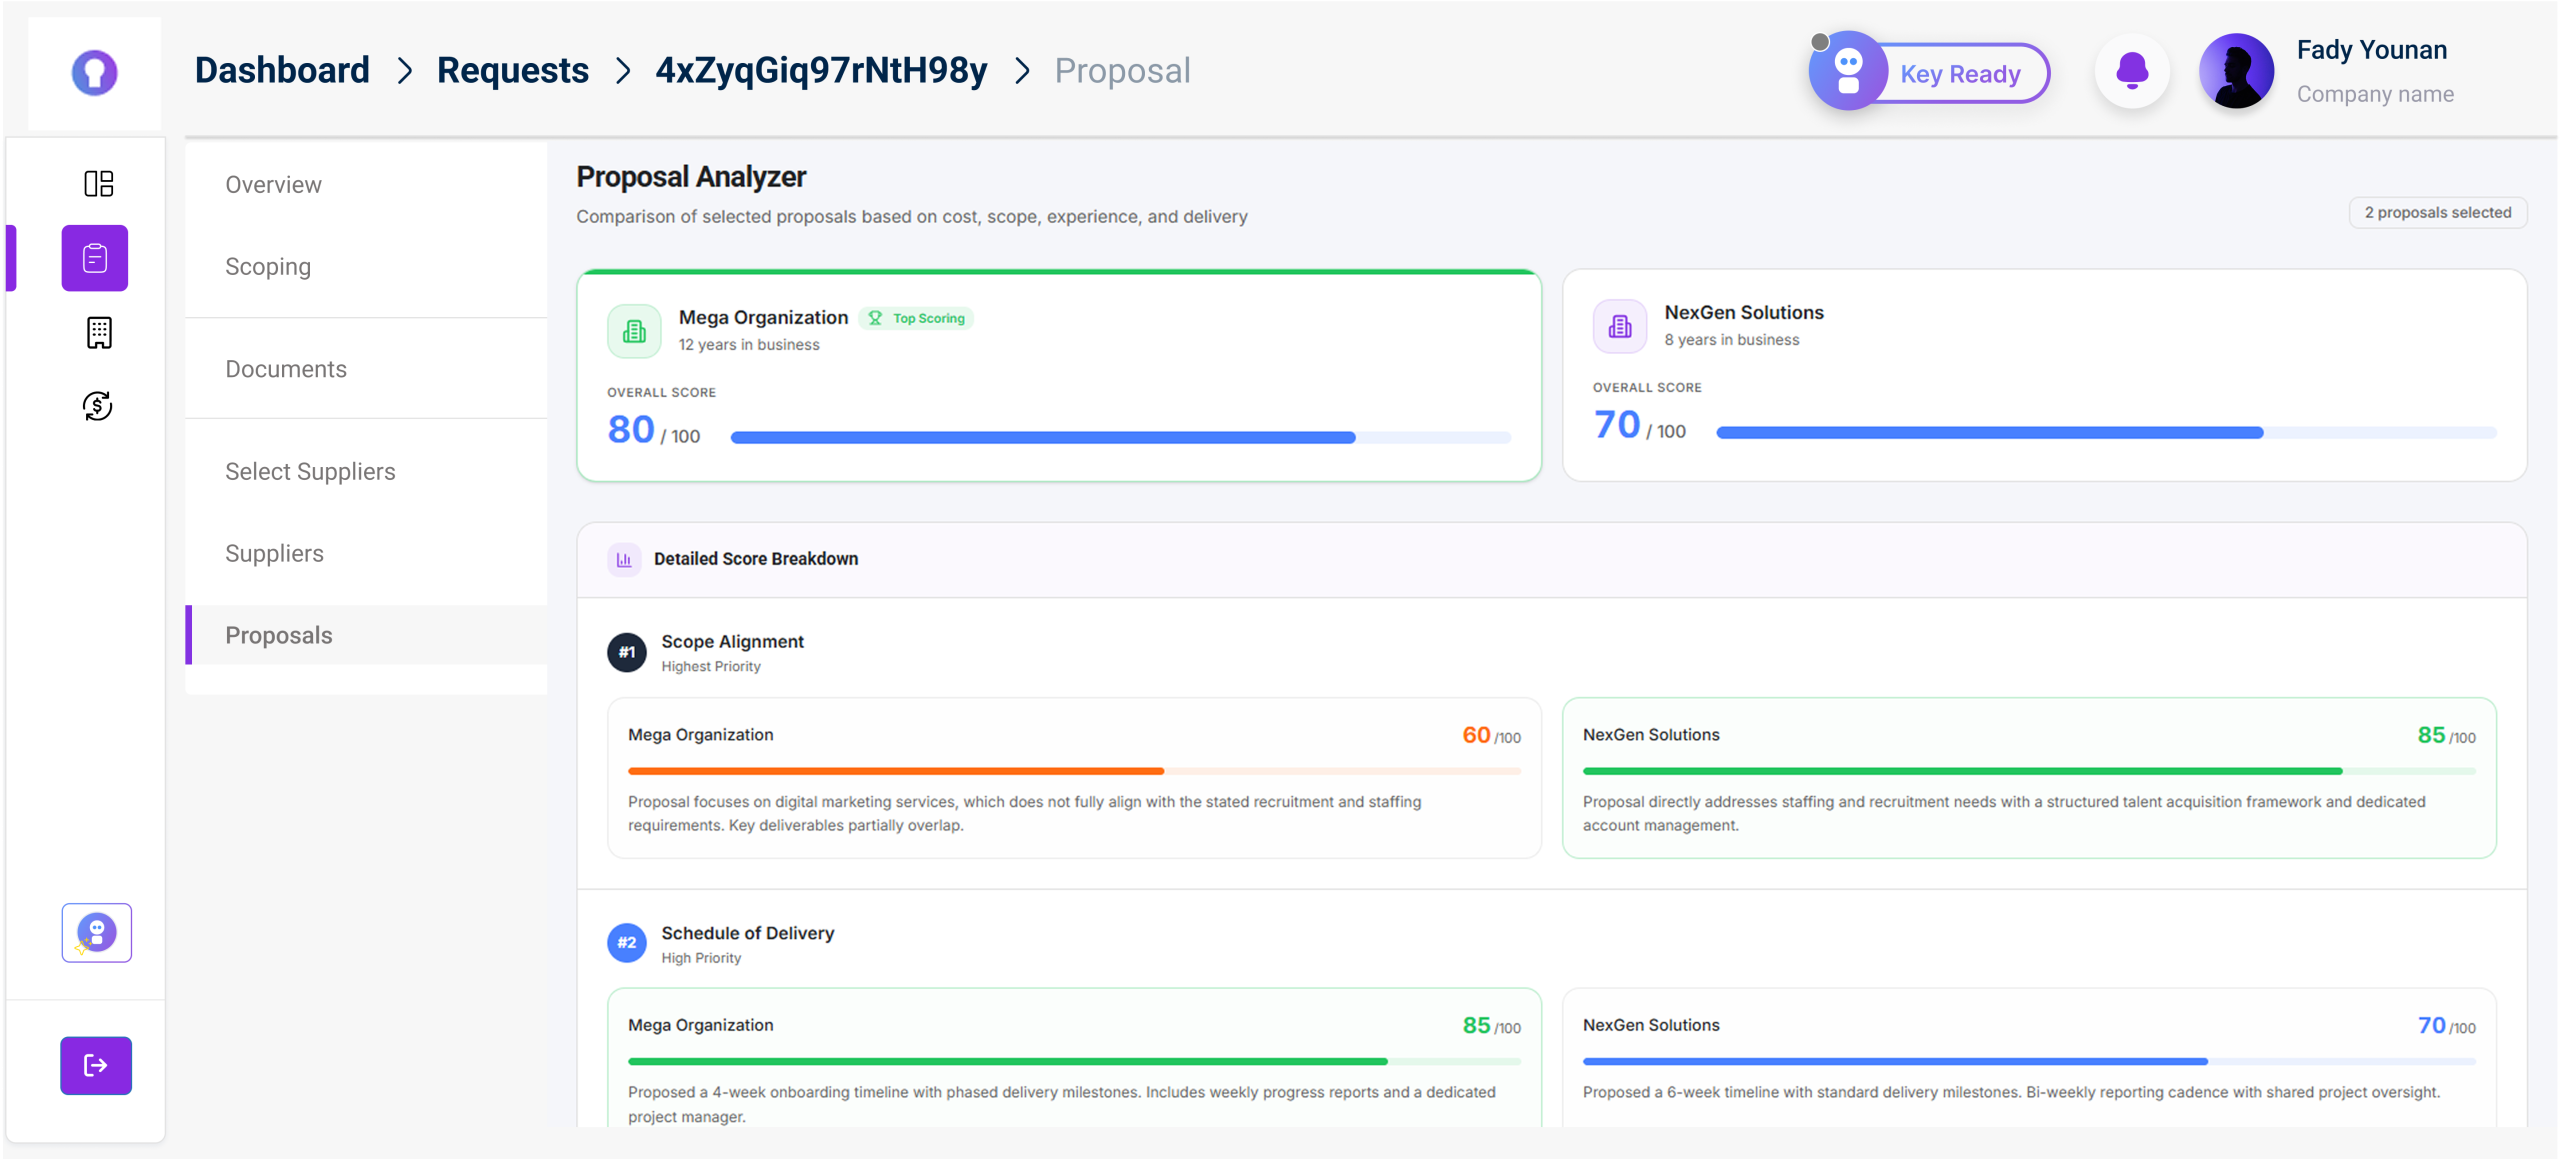The width and height of the screenshot is (2560, 1159).
Task: Go to Requests breadcrumb link
Action: [513, 71]
